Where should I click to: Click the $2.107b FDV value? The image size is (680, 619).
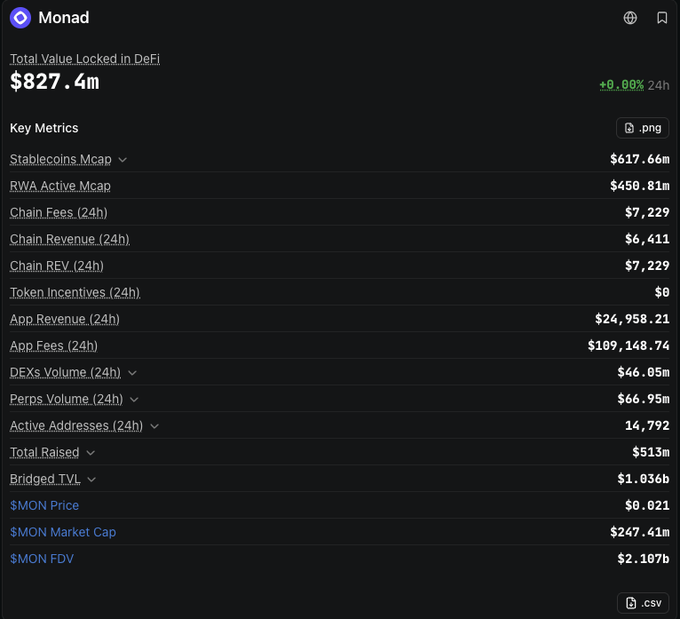coord(644,559)
